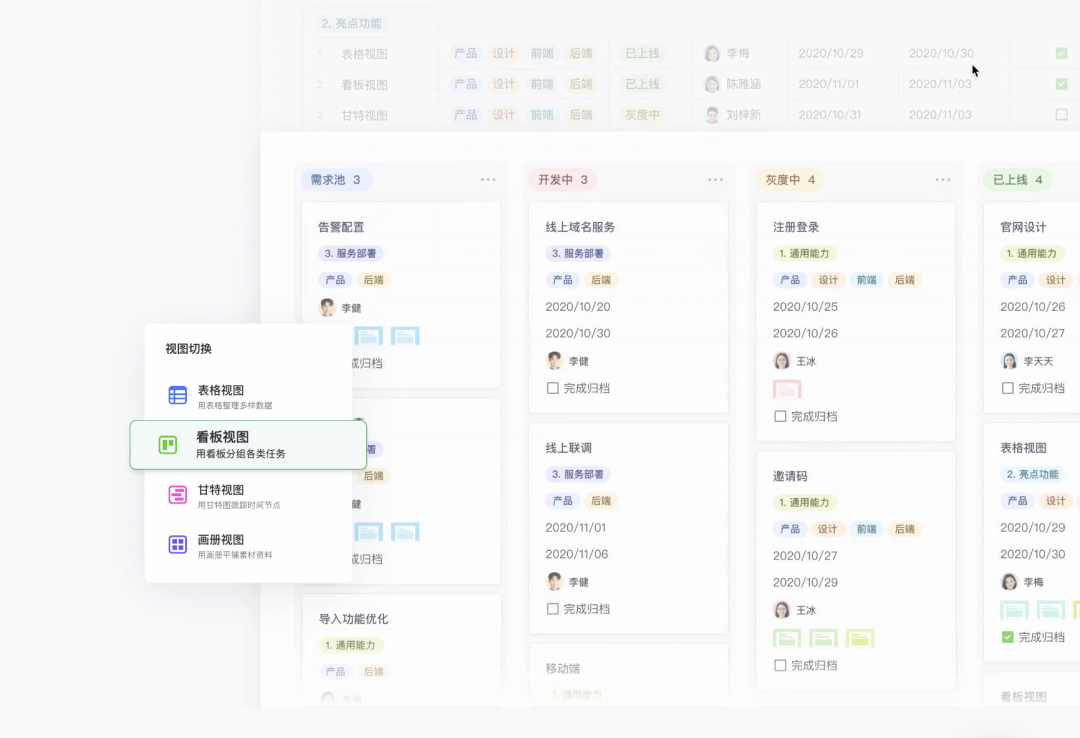Image resolution: width=1080 pixels, height=738 pixels.
Task: Open the 线上联调 card title
Action: 568,448
